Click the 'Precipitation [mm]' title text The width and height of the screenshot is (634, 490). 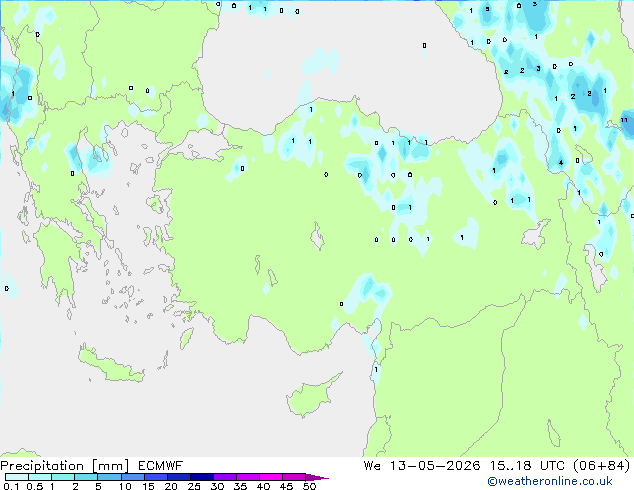(65, 466)
